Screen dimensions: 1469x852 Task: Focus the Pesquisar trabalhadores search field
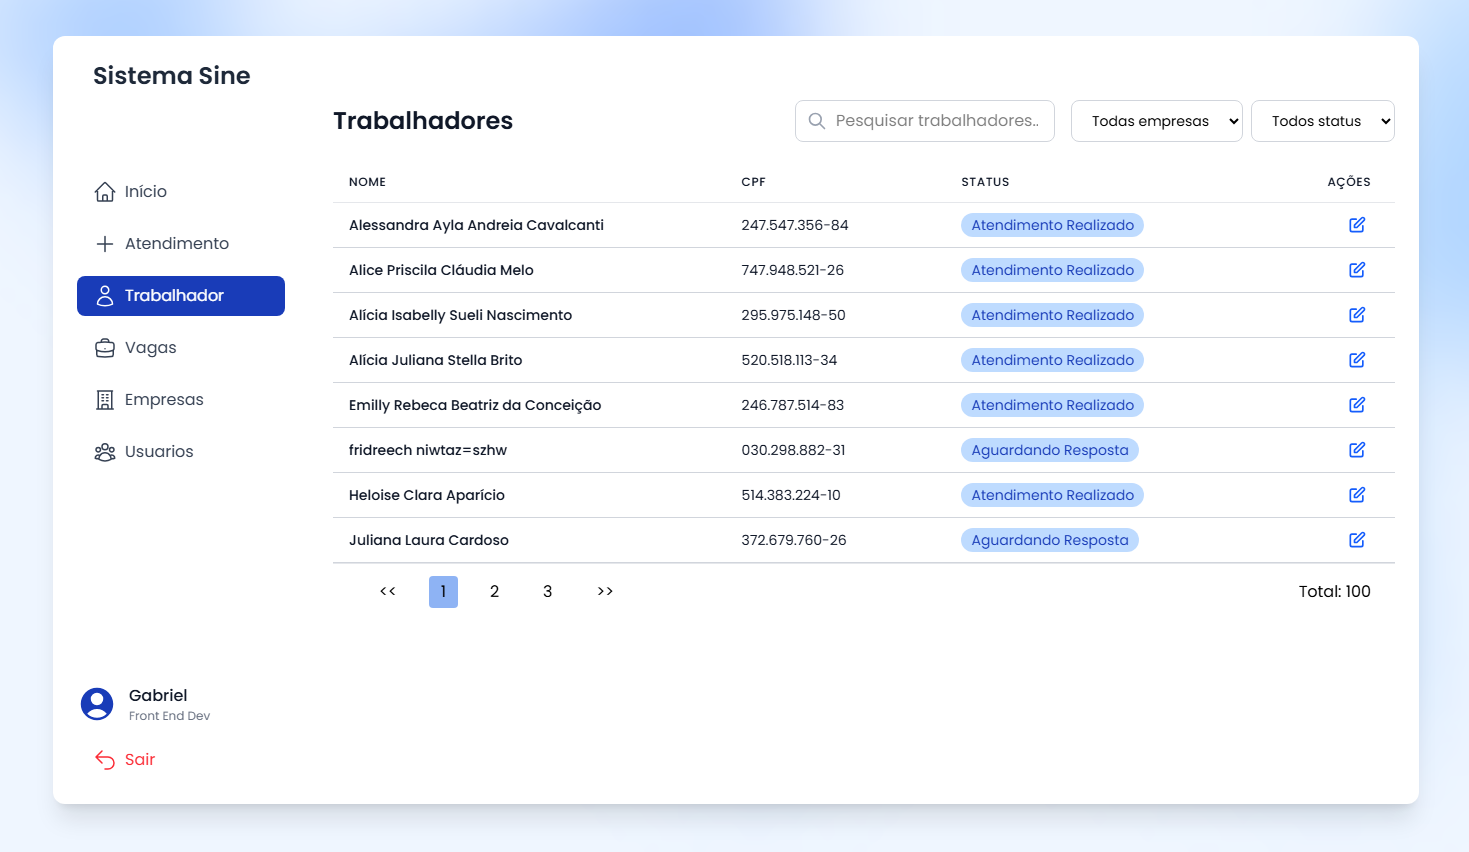937,121
